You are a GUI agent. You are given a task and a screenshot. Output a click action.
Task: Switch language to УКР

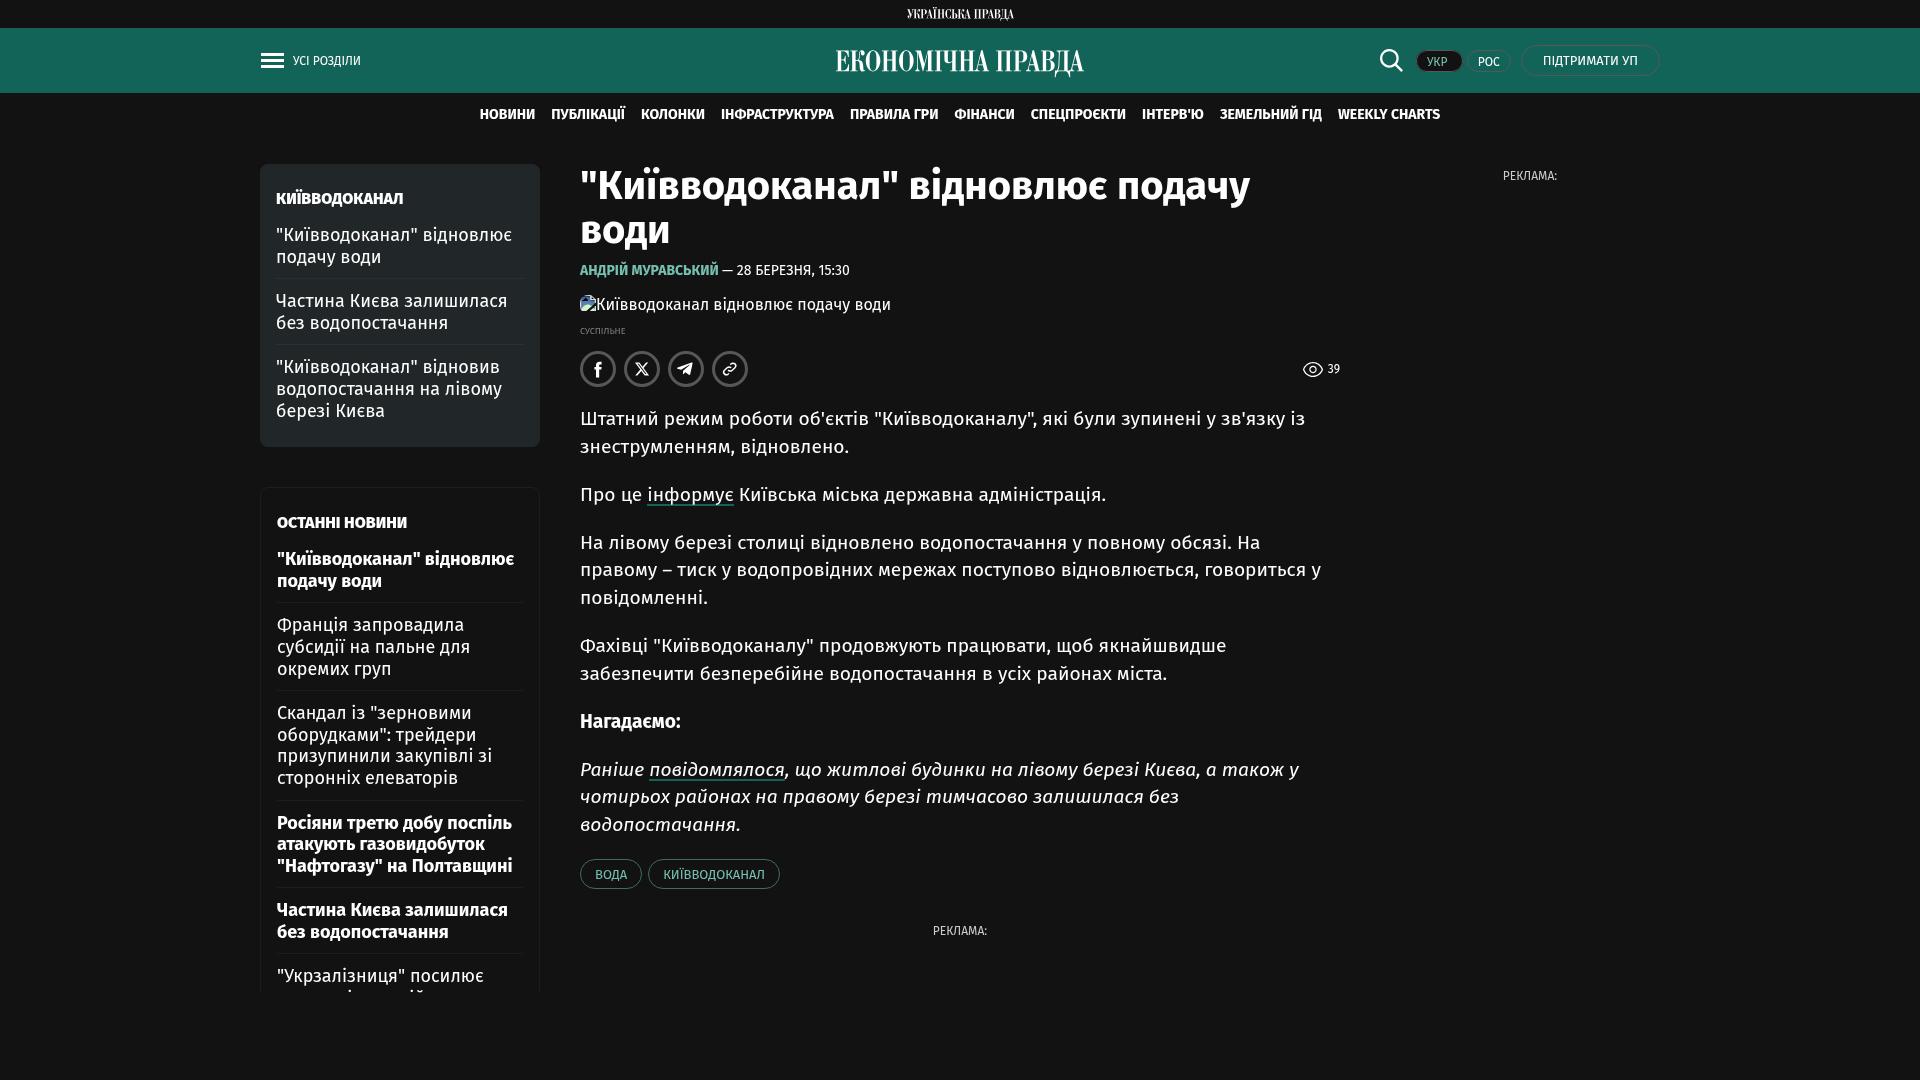[x=1438, y=62]
